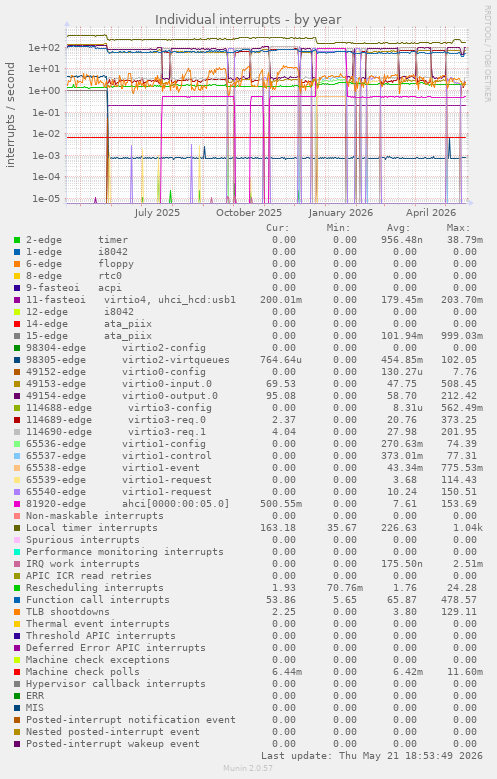
Task: Click the Last update timestamp text
Action: 372,756
